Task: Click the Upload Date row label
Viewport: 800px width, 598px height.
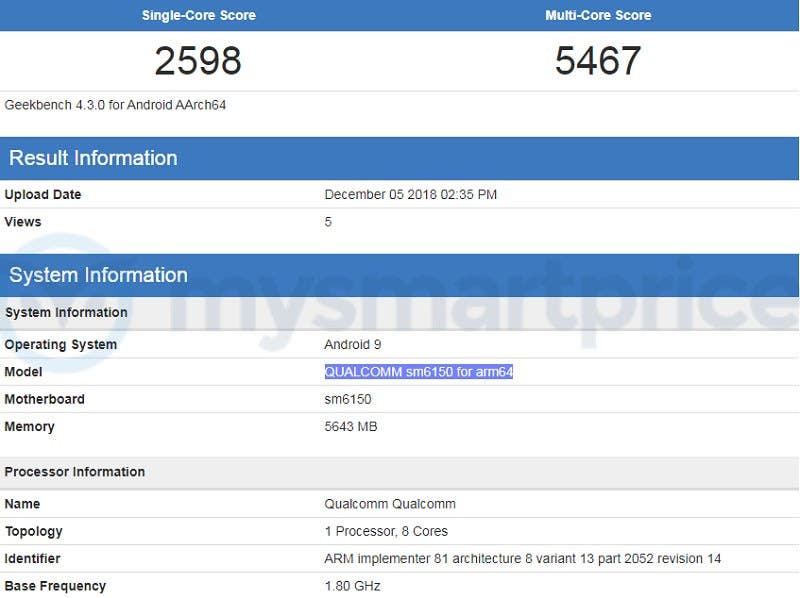Action: click(x=43, y=195)
